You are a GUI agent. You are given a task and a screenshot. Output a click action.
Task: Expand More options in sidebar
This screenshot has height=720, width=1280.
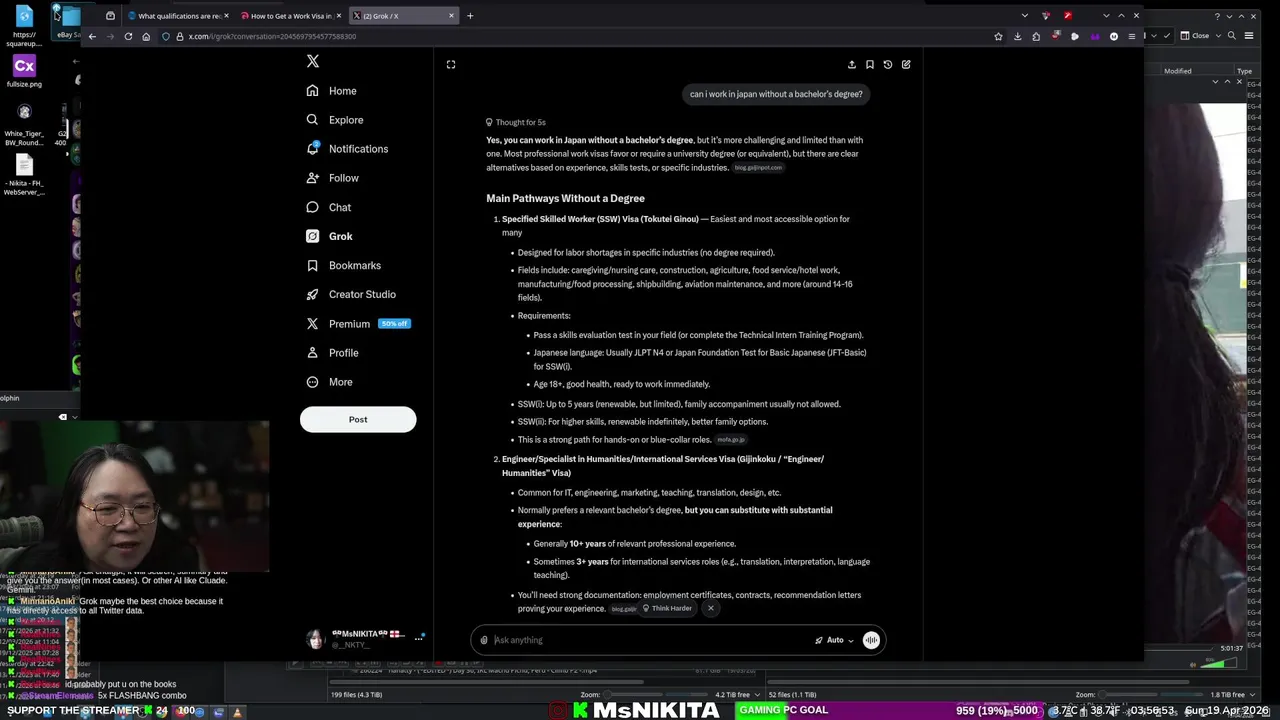click(x=330, y=382)
